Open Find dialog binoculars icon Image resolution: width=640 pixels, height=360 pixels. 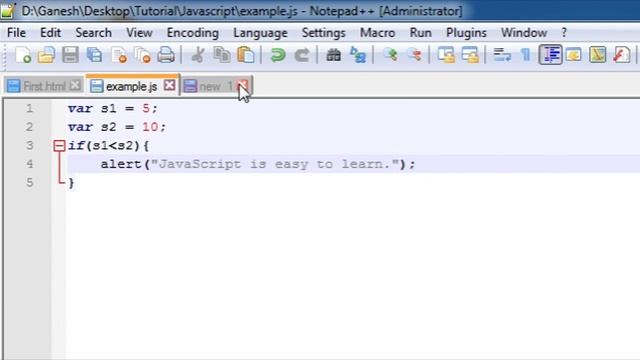(333, 55)
